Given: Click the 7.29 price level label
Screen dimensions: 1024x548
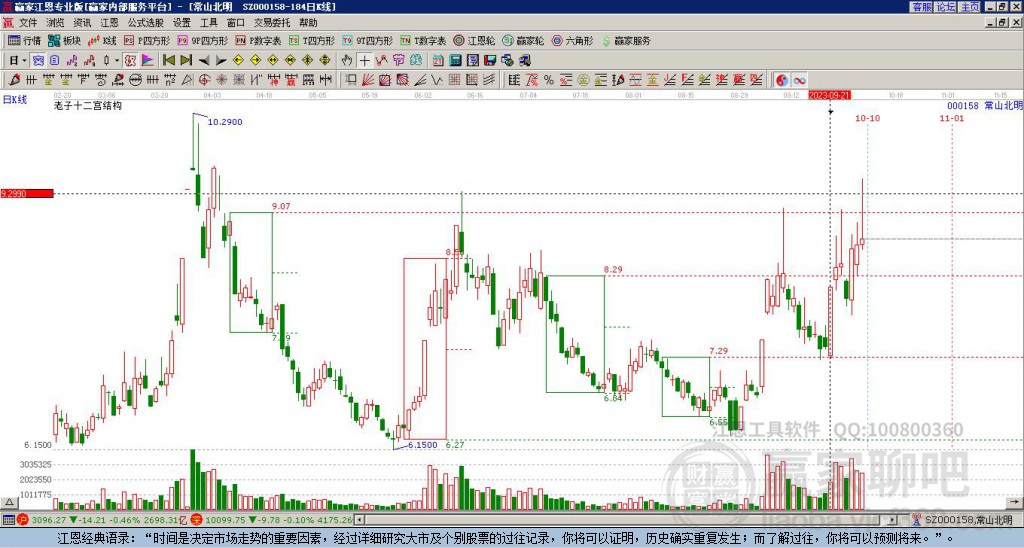Looking at the screenshot, I should 718,351.
